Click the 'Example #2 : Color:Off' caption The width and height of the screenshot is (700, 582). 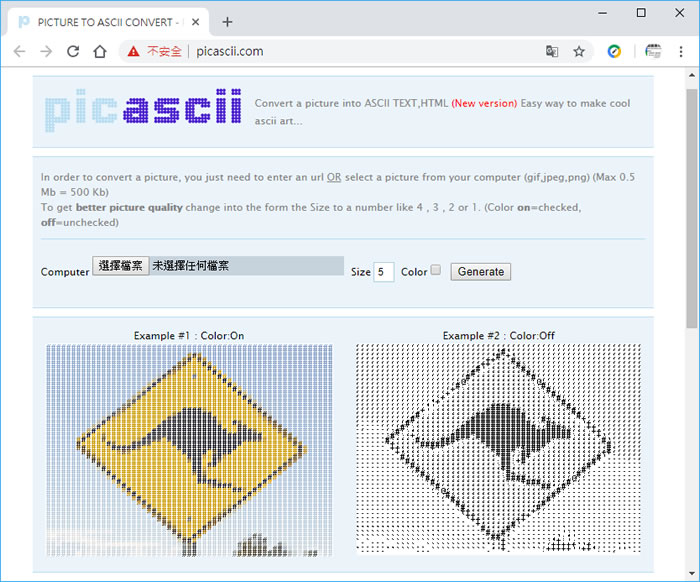[x=499, y=336]
